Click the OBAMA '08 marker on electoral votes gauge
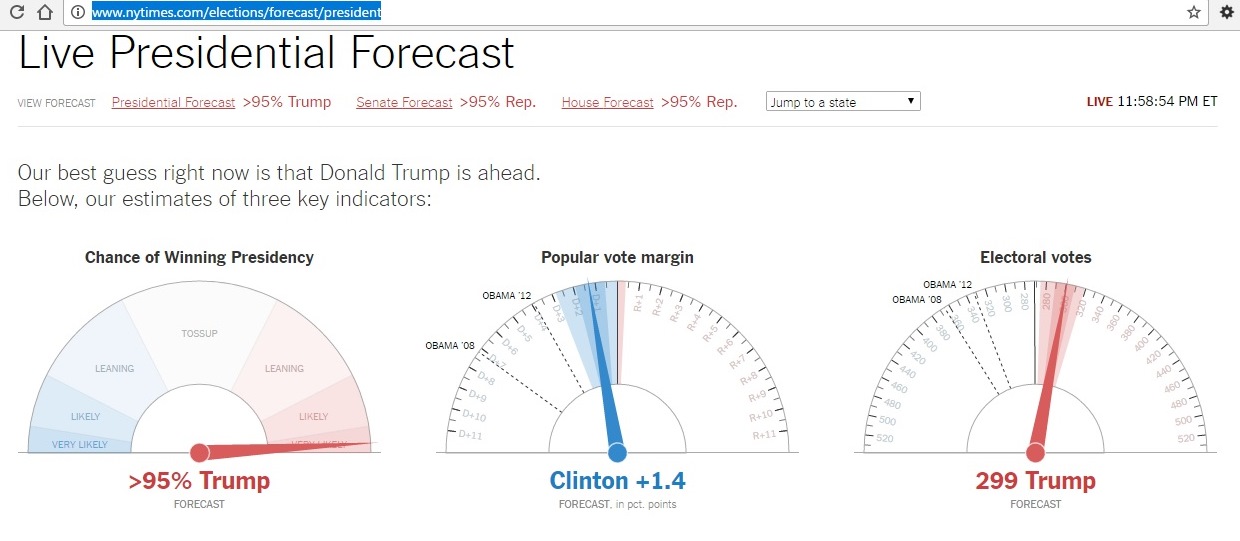1240x541 pixels. (x=915, y=300)
